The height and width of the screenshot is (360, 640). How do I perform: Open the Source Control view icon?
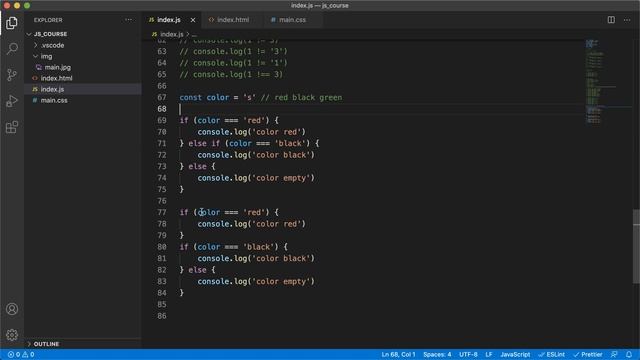pyautogui.click(x=12, y=75)
